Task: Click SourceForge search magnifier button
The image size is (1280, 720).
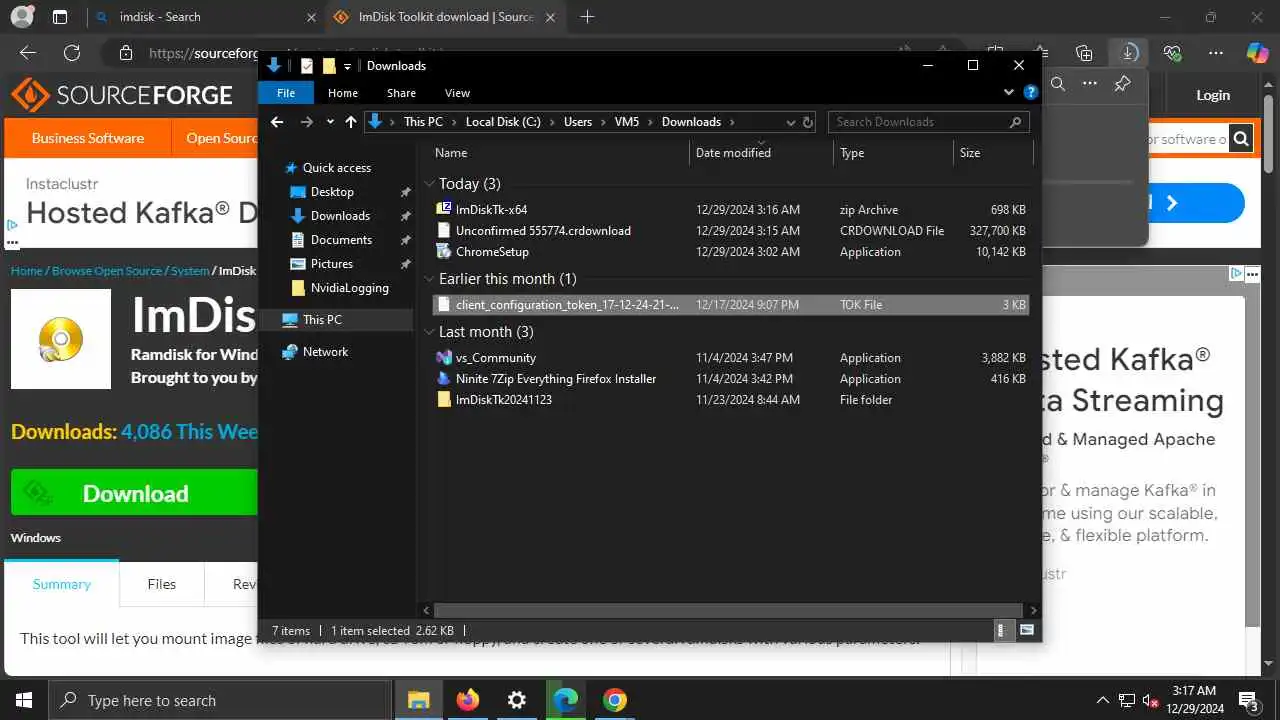Action: pos(1241,139)
